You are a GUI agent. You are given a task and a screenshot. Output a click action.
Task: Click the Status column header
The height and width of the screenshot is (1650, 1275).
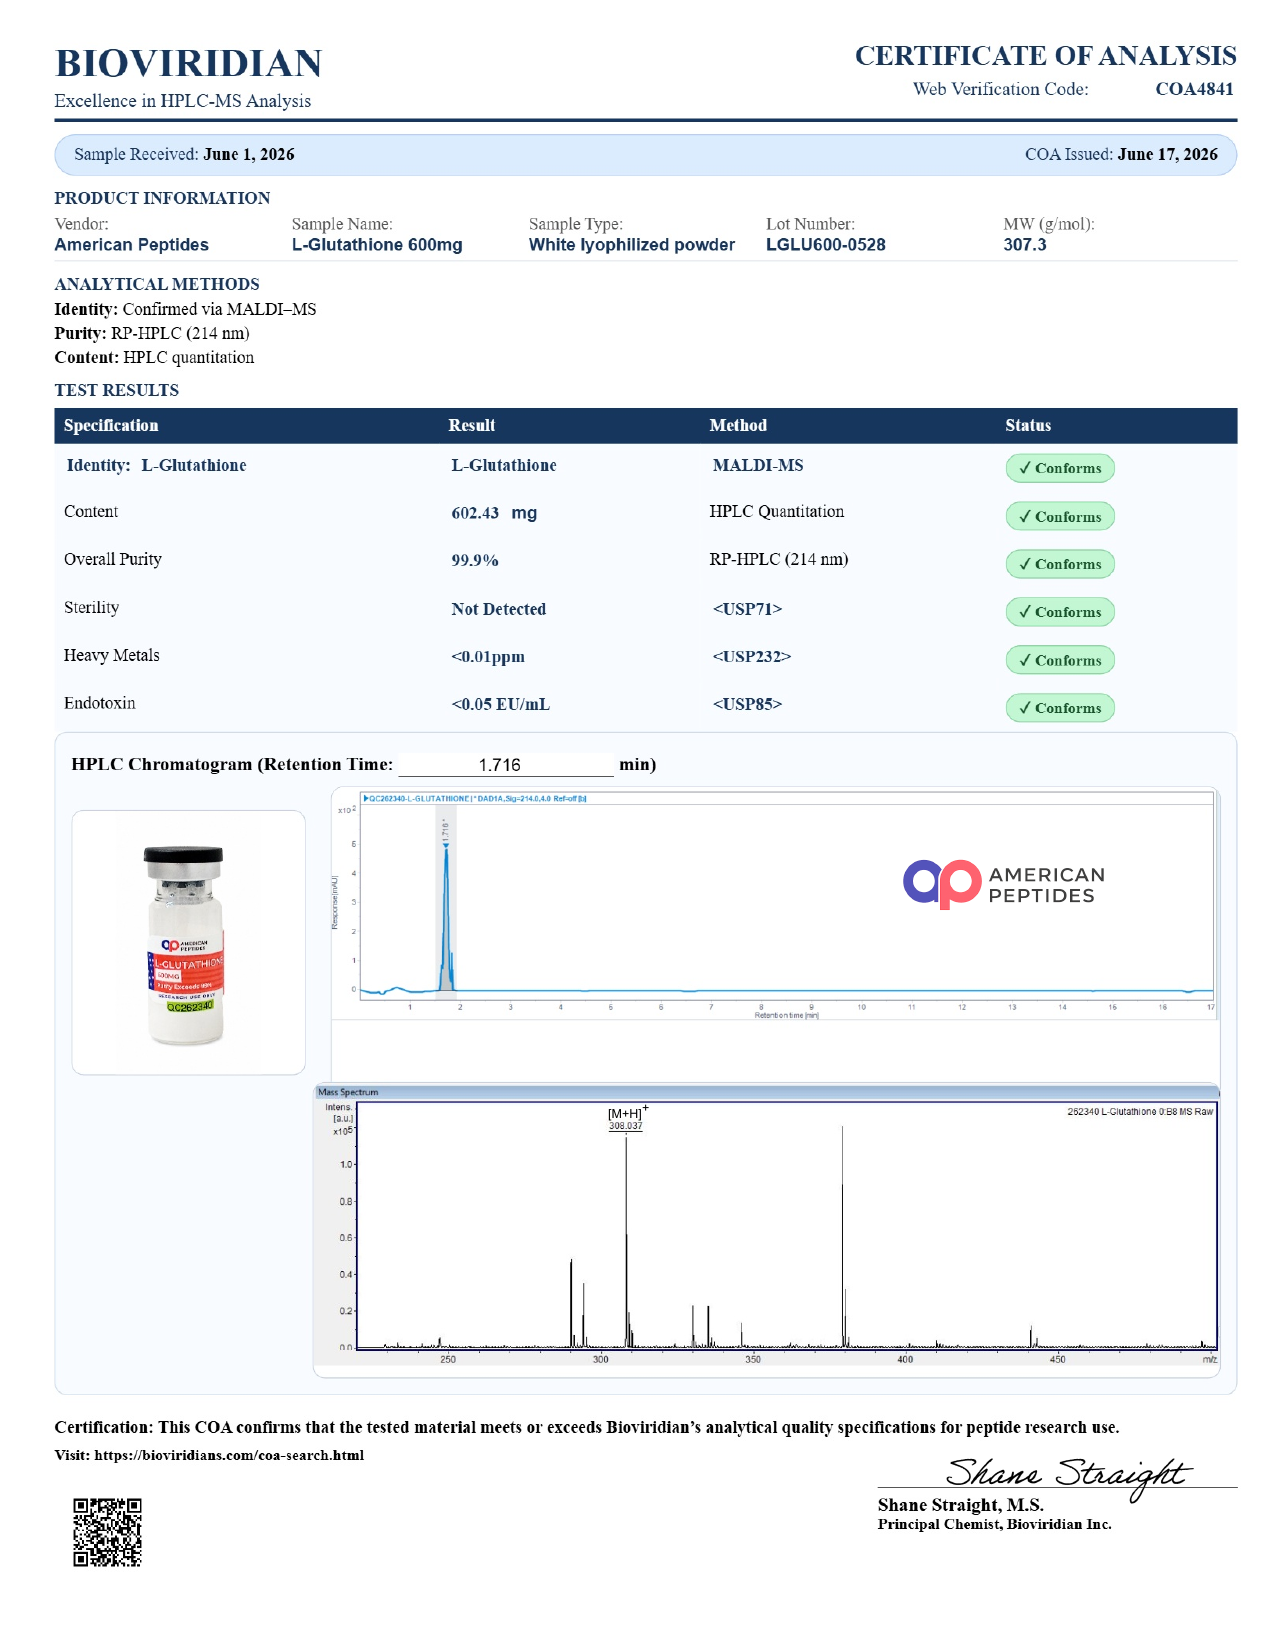coord(1028,425)
